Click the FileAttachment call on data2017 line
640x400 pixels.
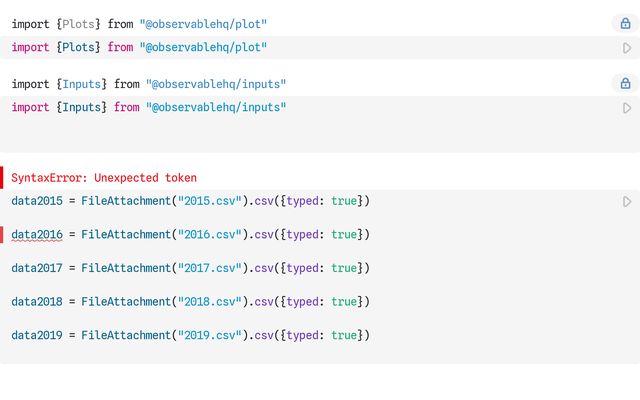pyautogui.click(x=125, y=268)
